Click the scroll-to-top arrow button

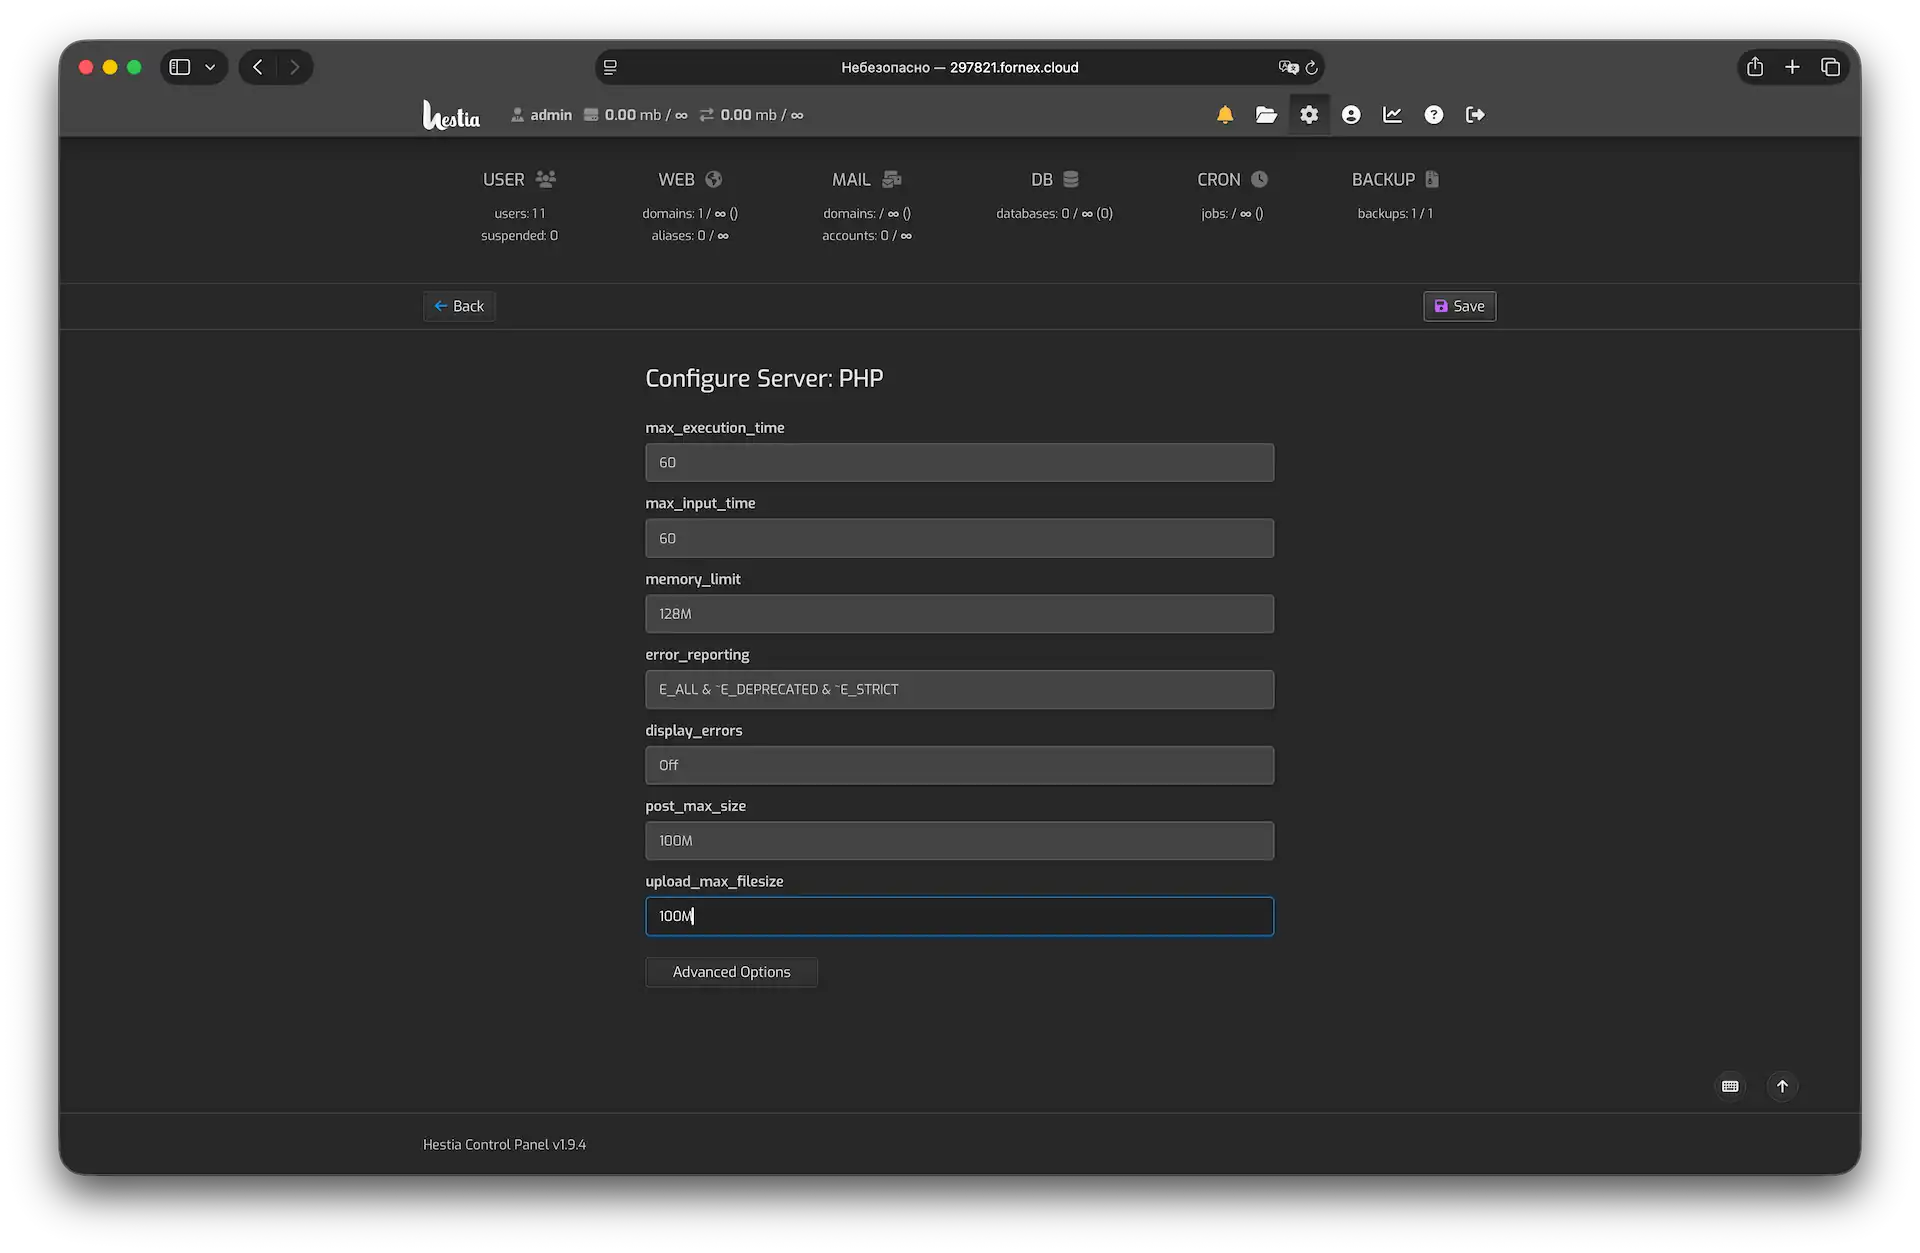(1782, 1086)
